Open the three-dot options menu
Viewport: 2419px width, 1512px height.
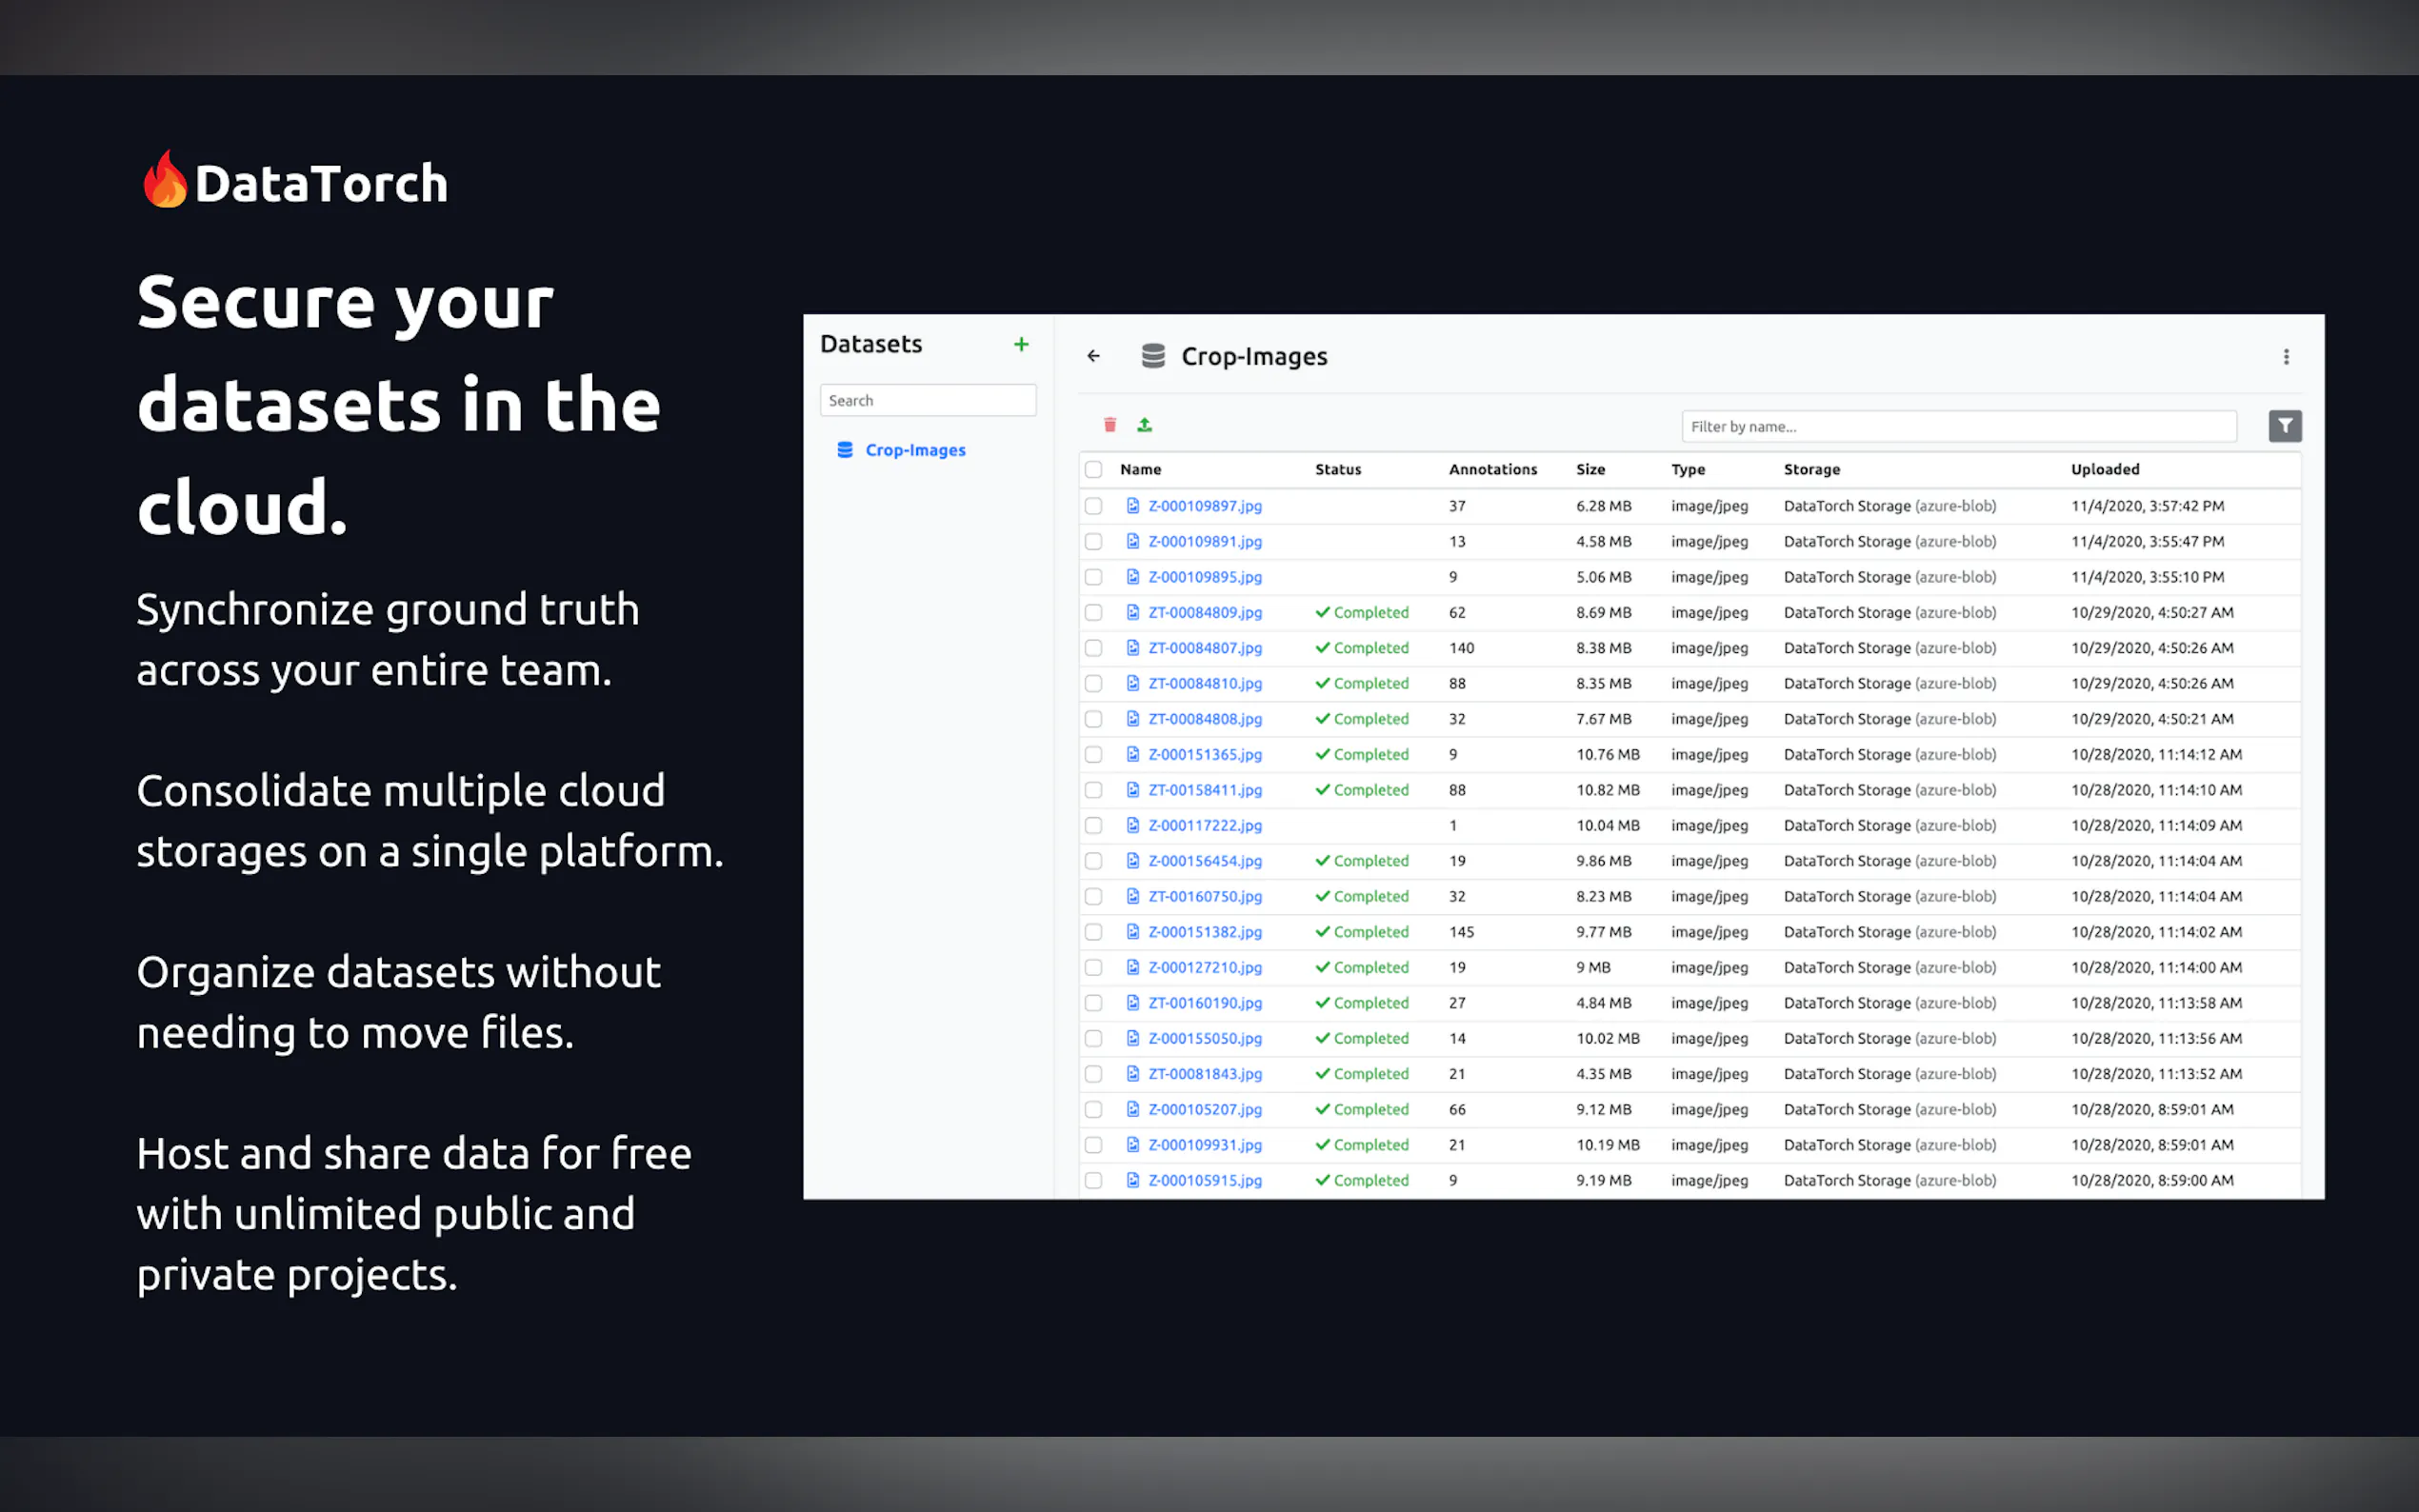click(2286, 357)
